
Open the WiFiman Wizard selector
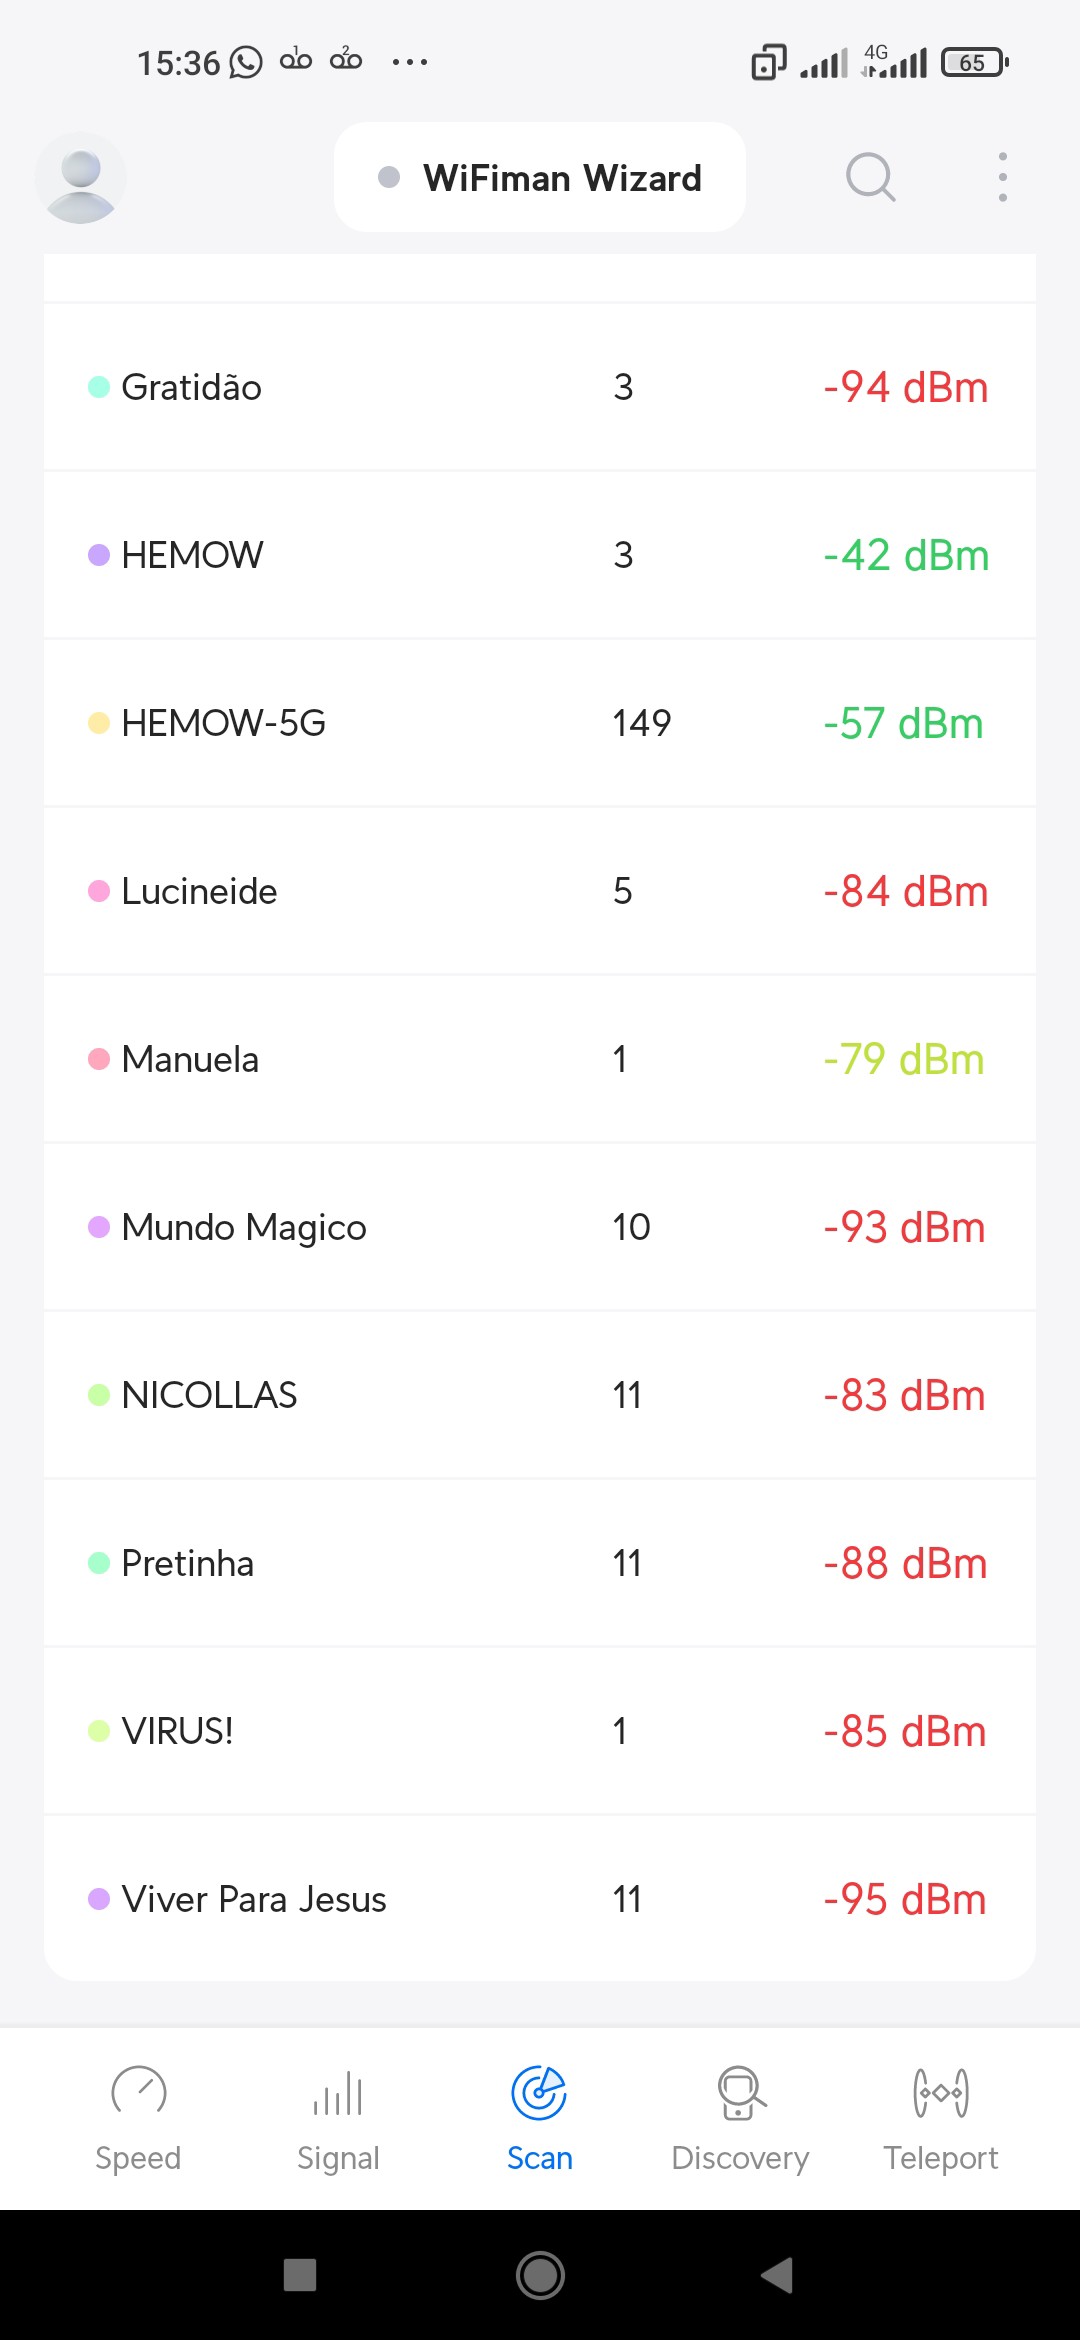[540, 178]
